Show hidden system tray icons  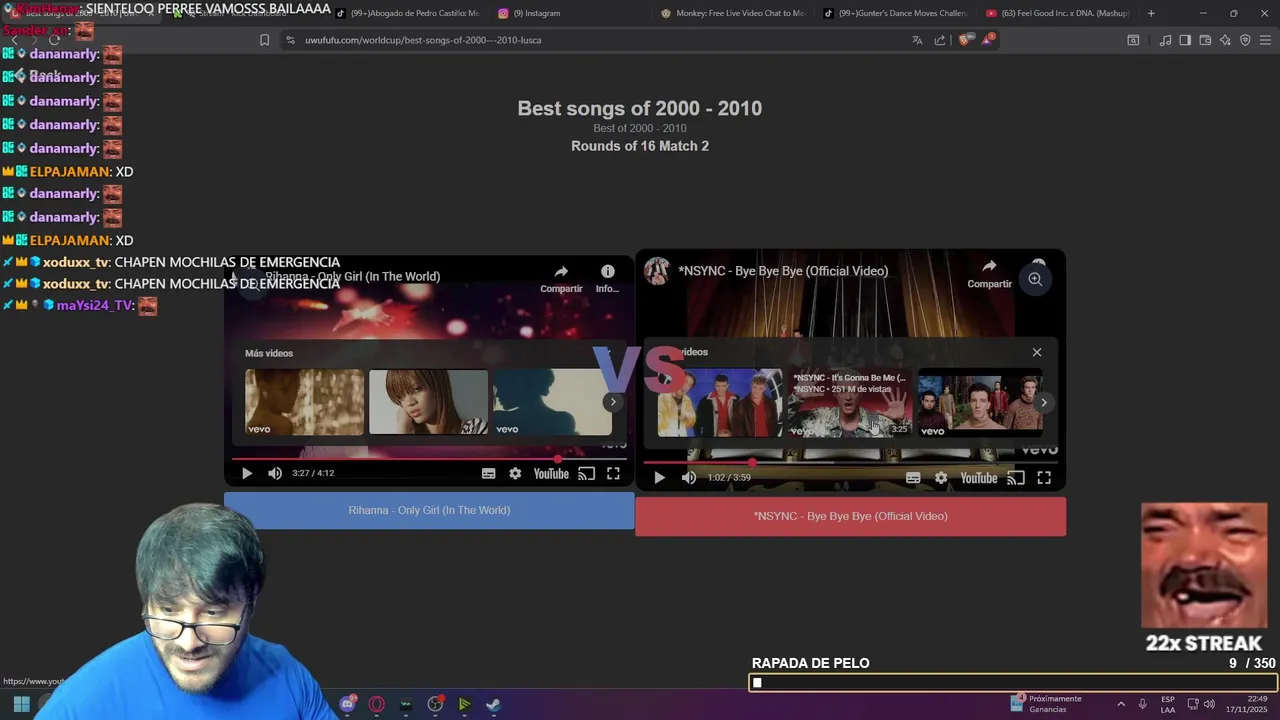click(x=1120, y=704)
